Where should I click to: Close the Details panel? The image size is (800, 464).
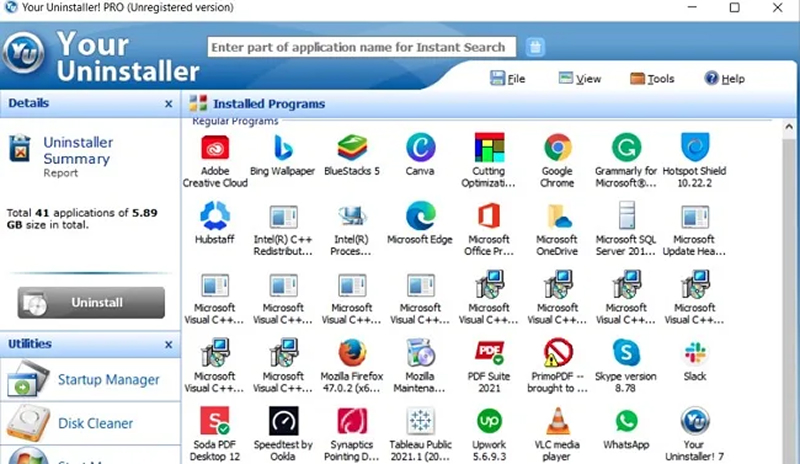click(x=168, y=104)
